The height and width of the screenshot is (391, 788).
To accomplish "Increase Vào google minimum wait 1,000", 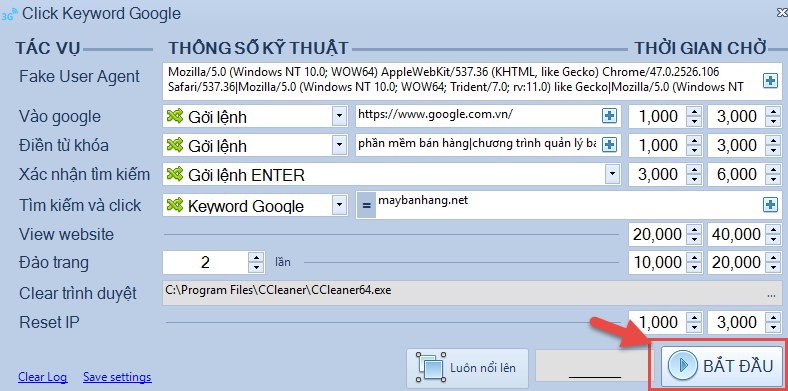I will 694,112.
